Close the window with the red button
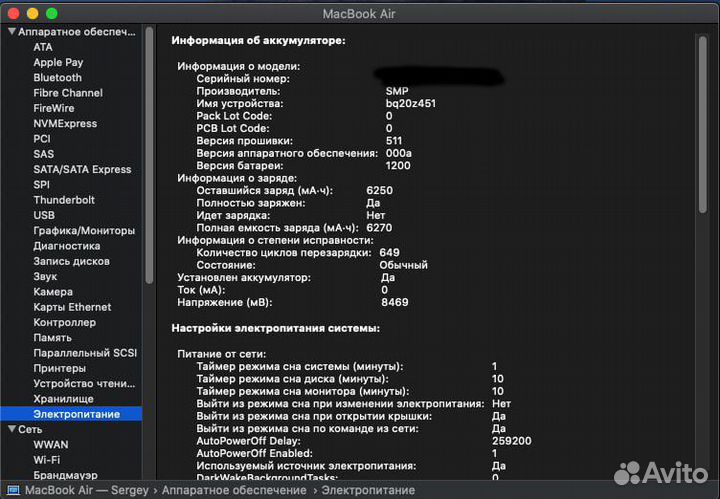This screenshot has width=720, height=499. pos(13,13)
